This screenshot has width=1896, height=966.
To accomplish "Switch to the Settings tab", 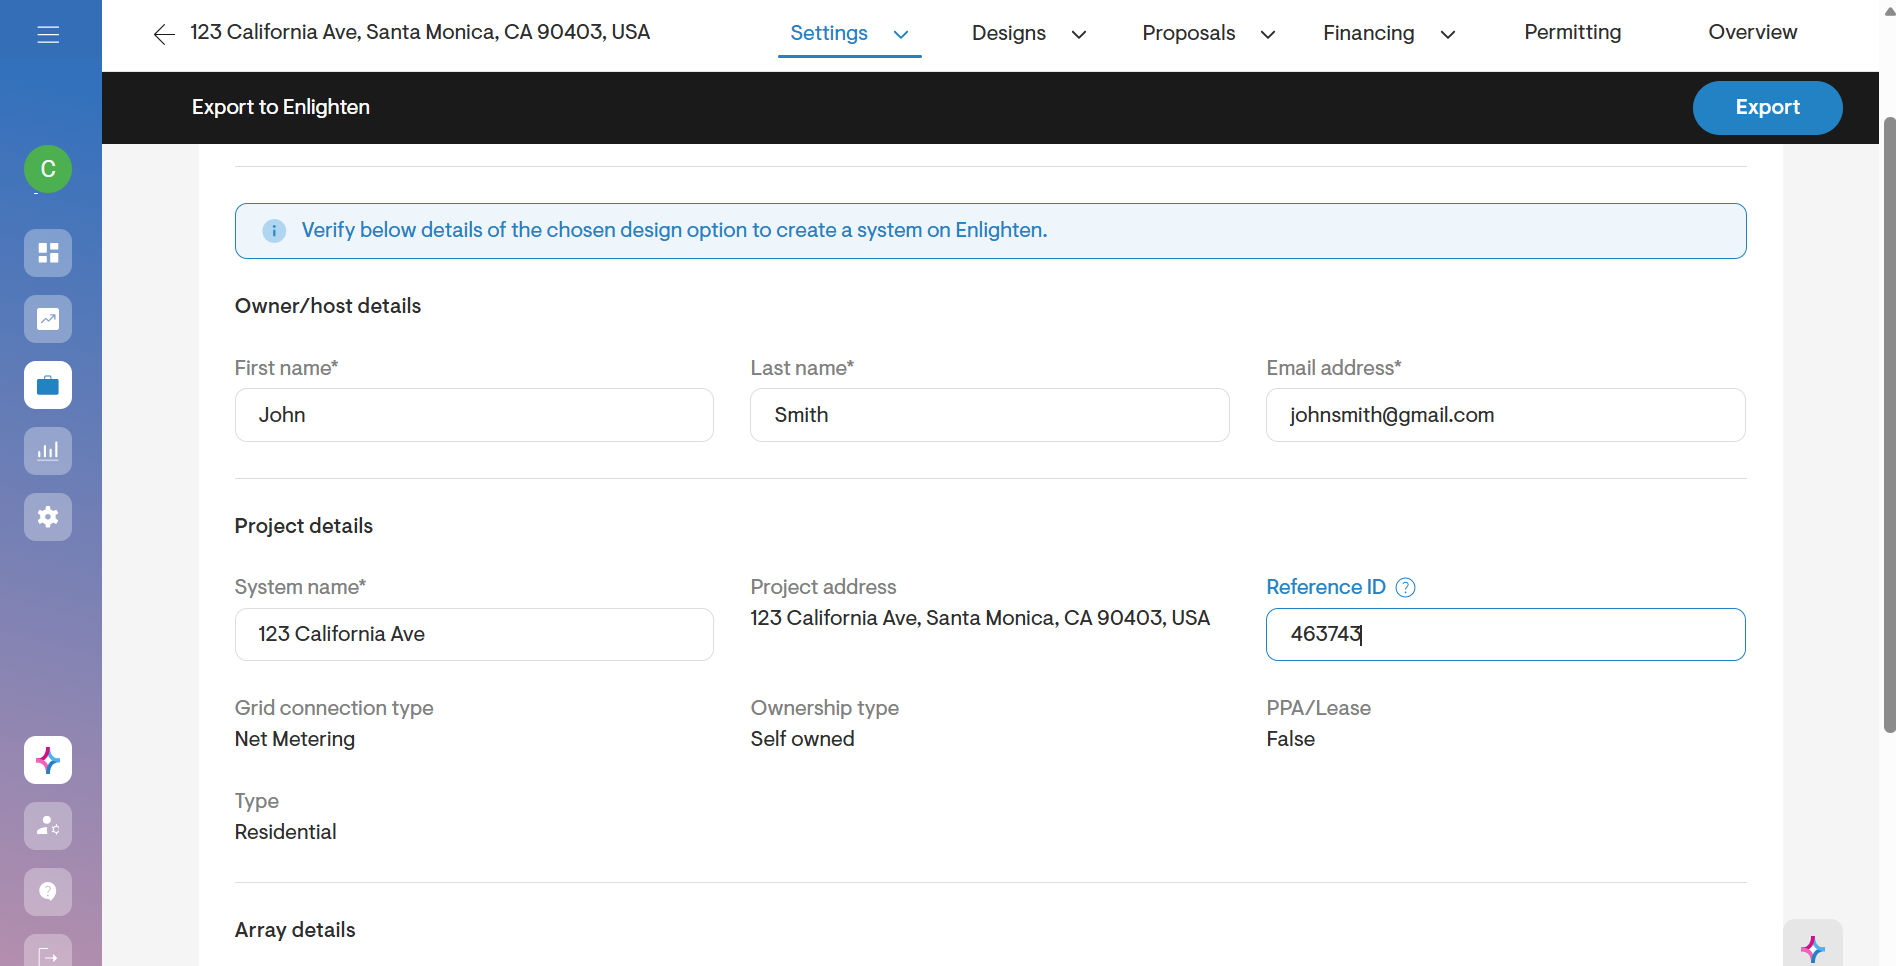I will (x=829, y=33).
